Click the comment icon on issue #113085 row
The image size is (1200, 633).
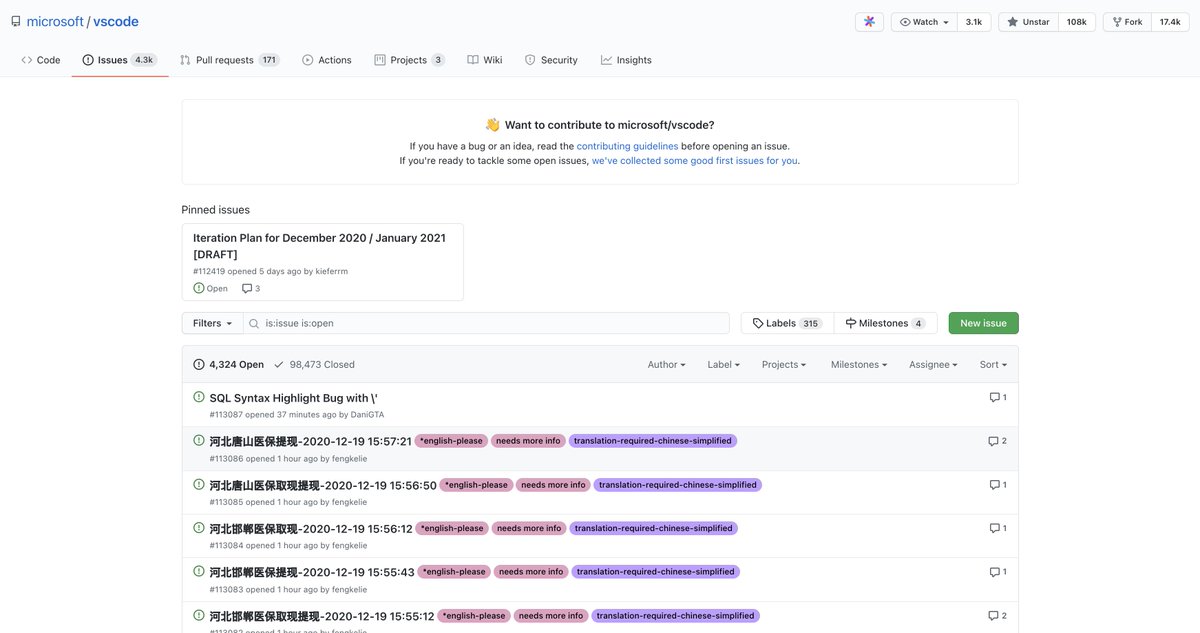[994, 485]
